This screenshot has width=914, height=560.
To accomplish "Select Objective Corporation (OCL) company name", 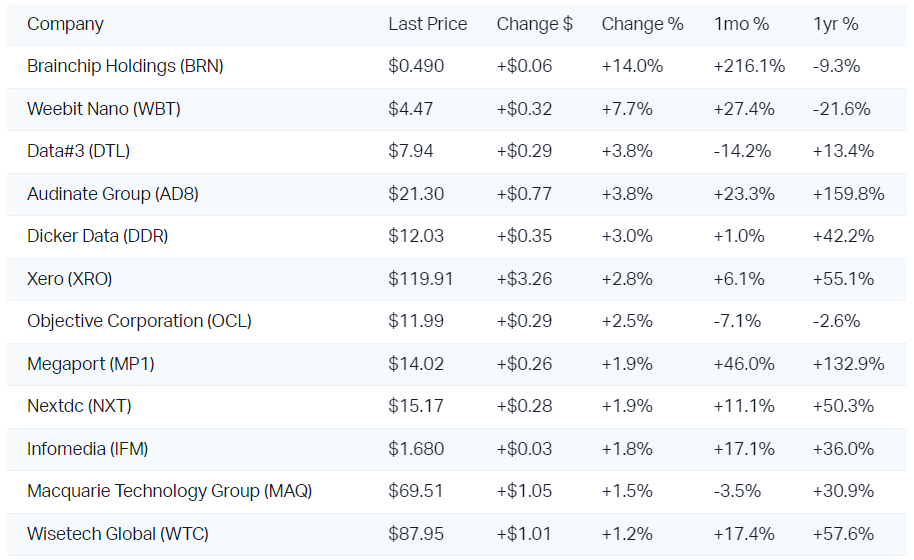I will (139, 321).
